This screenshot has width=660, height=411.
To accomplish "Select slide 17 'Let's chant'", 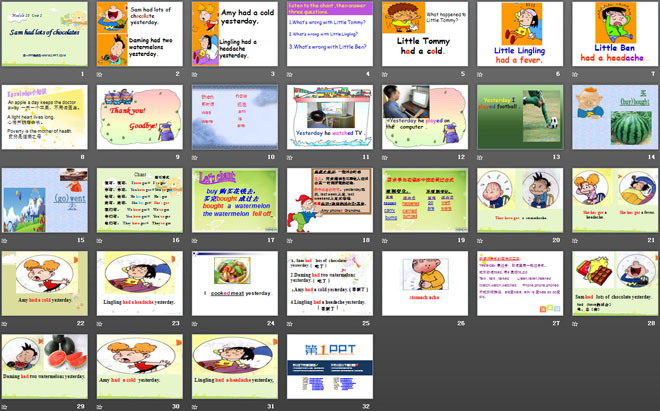I will click(235, 200).
